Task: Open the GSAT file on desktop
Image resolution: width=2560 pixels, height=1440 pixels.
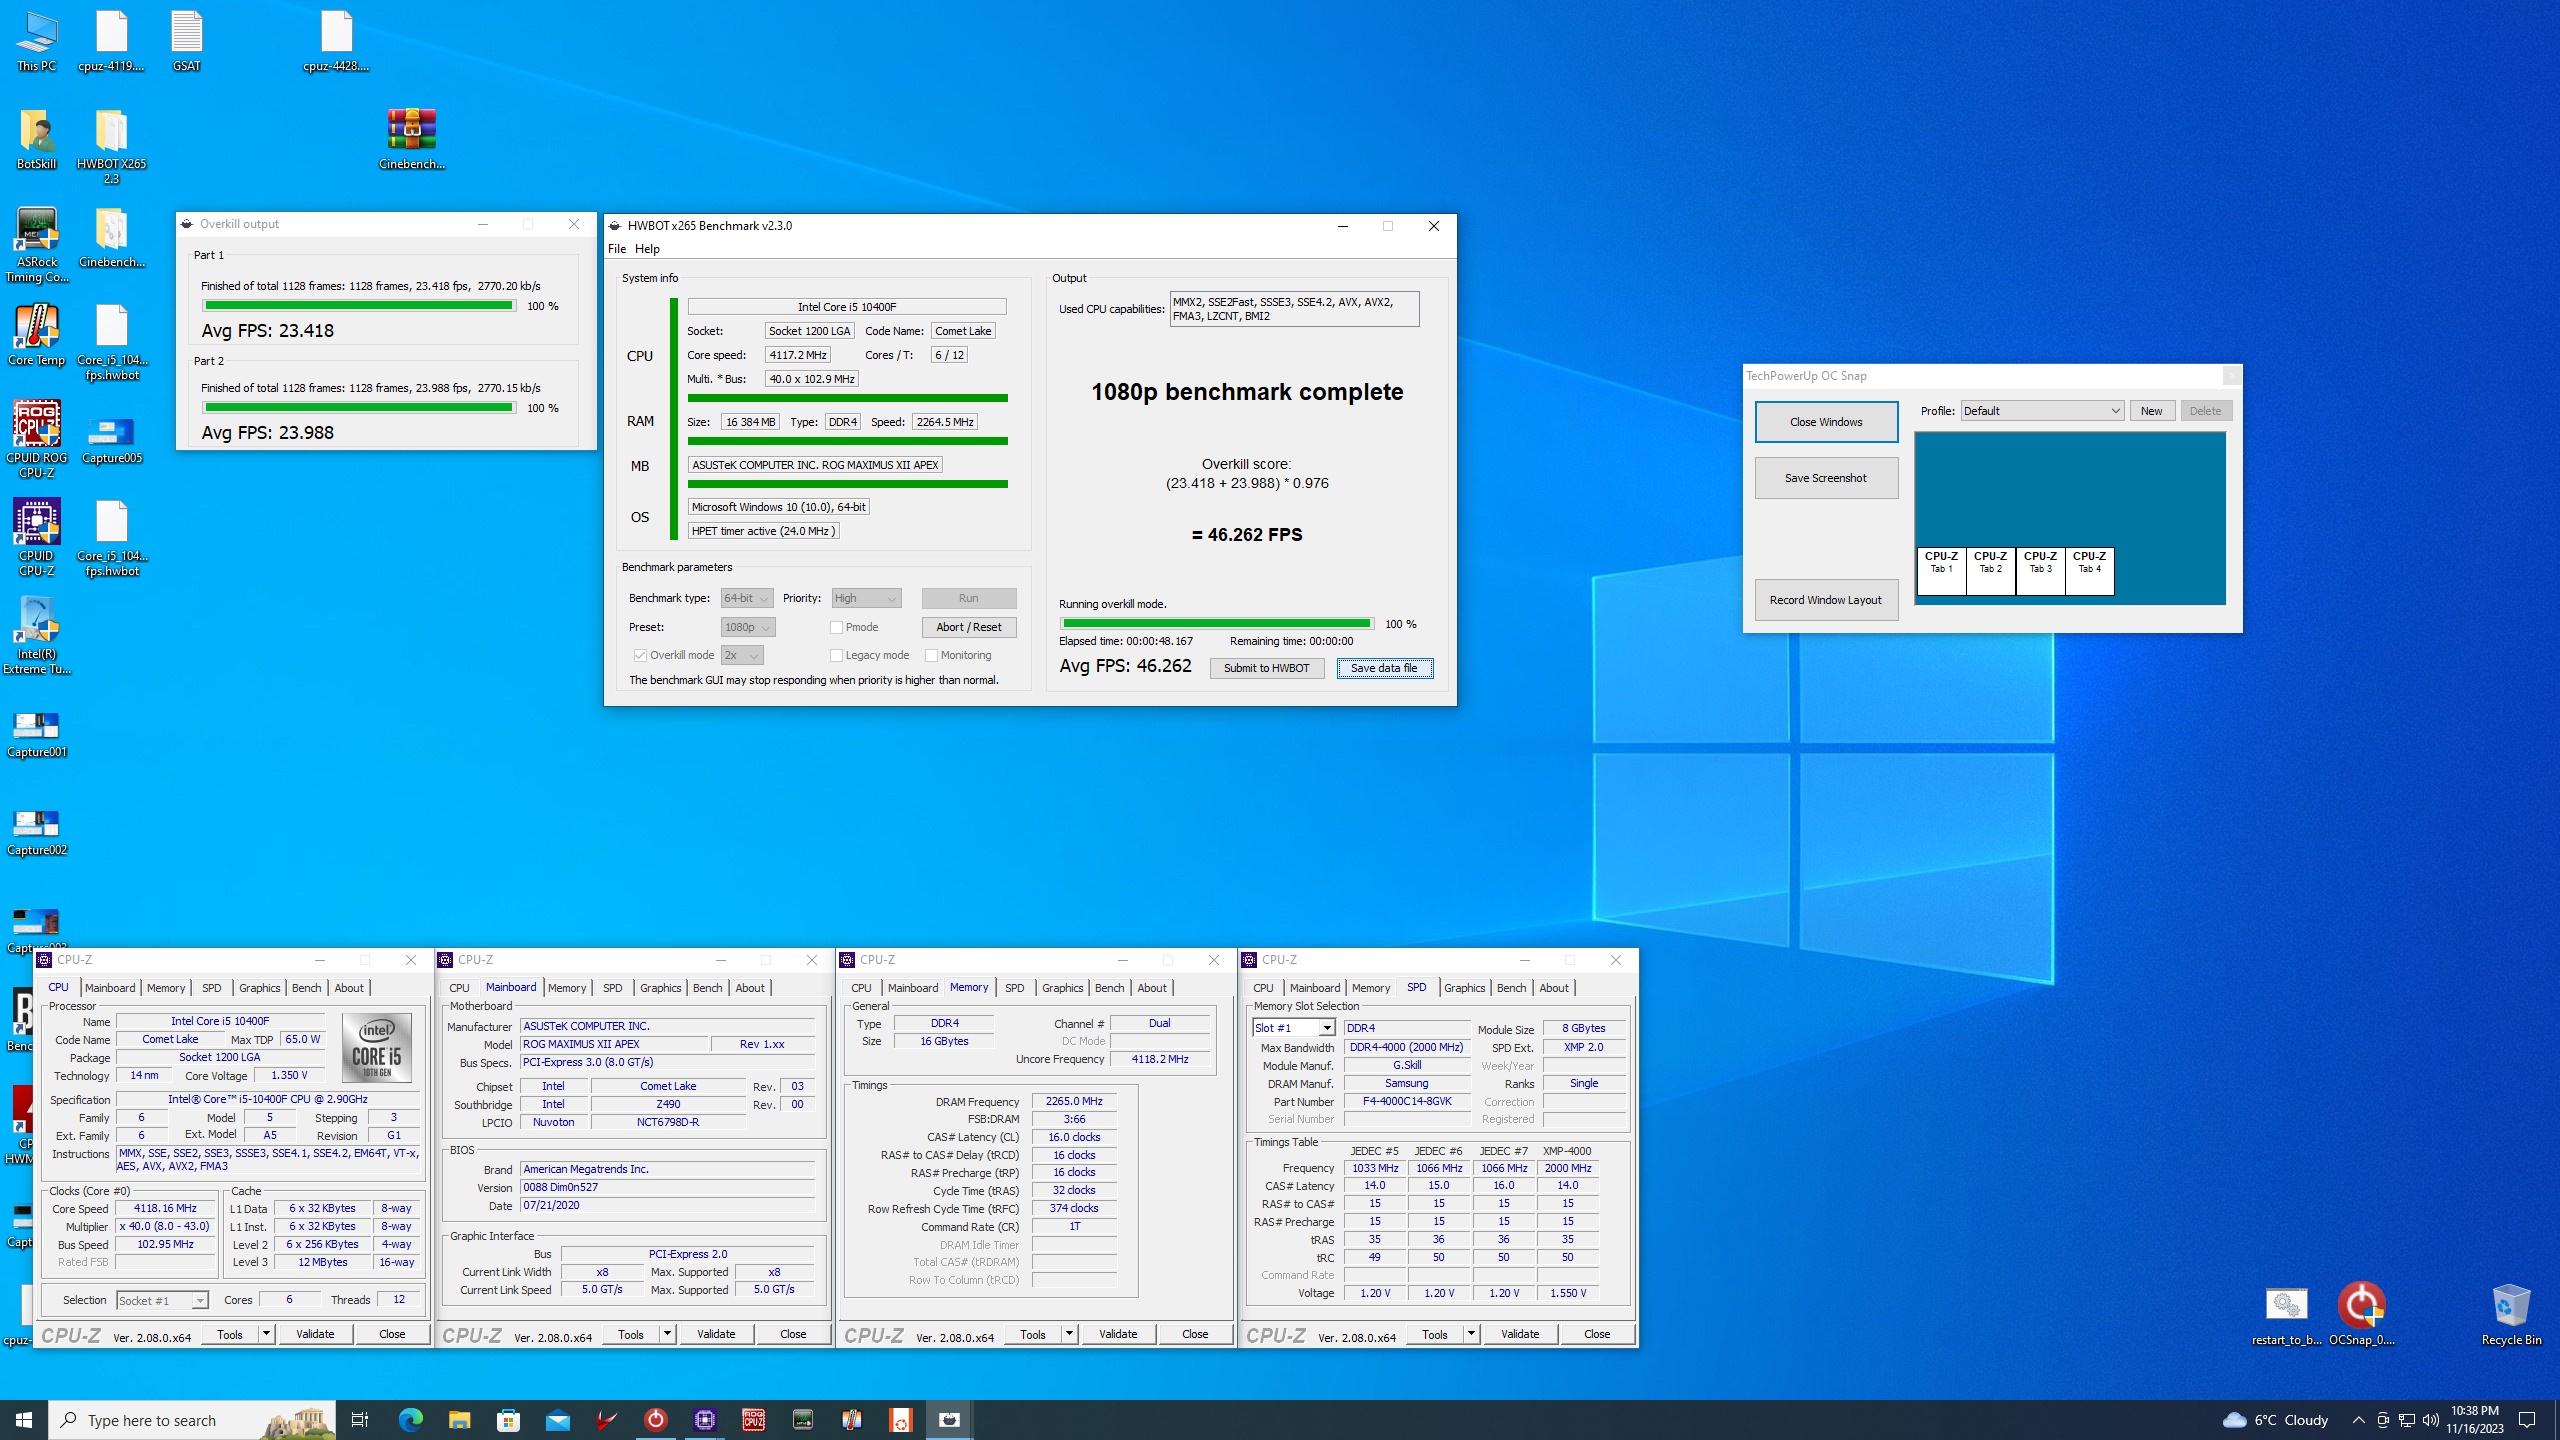Action: click(186, 41)
